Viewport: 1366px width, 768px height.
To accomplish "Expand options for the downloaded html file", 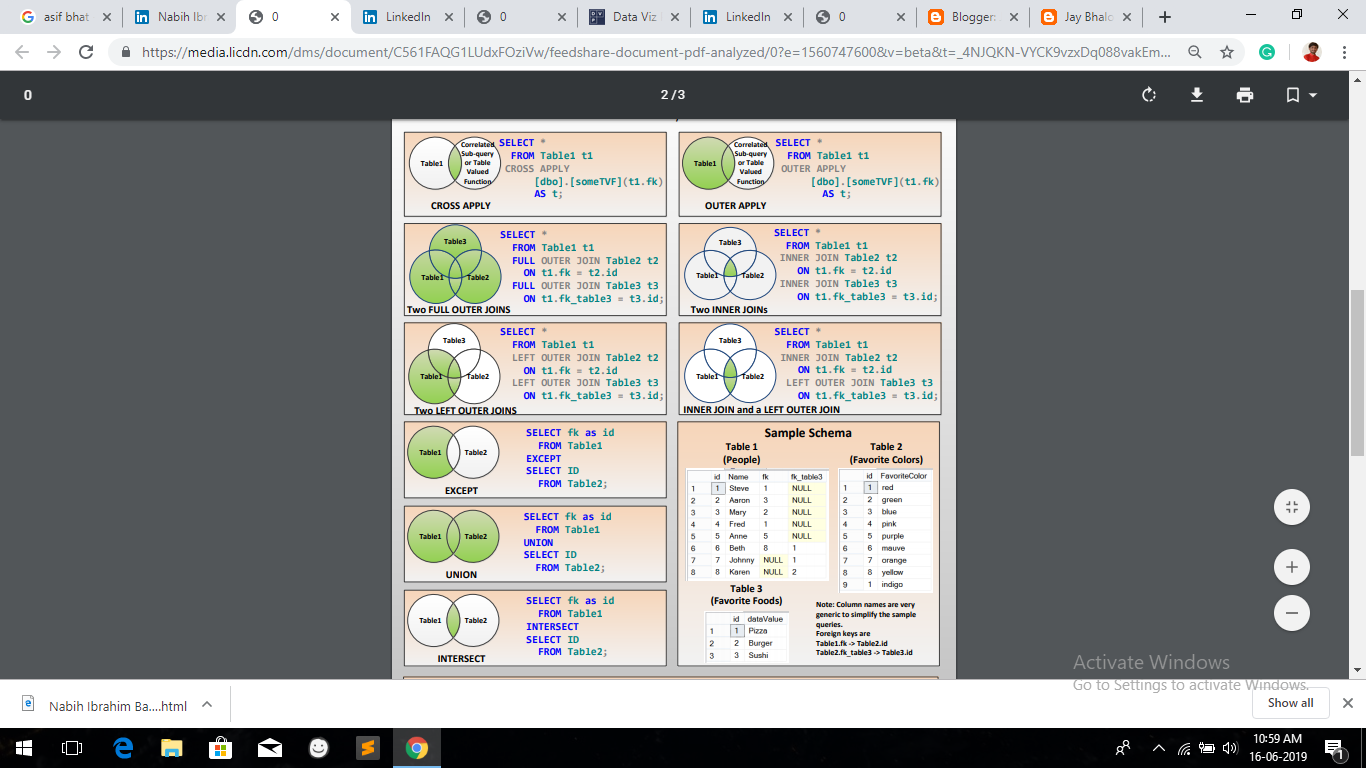I will pyautogui.click(x=207, y=705).
